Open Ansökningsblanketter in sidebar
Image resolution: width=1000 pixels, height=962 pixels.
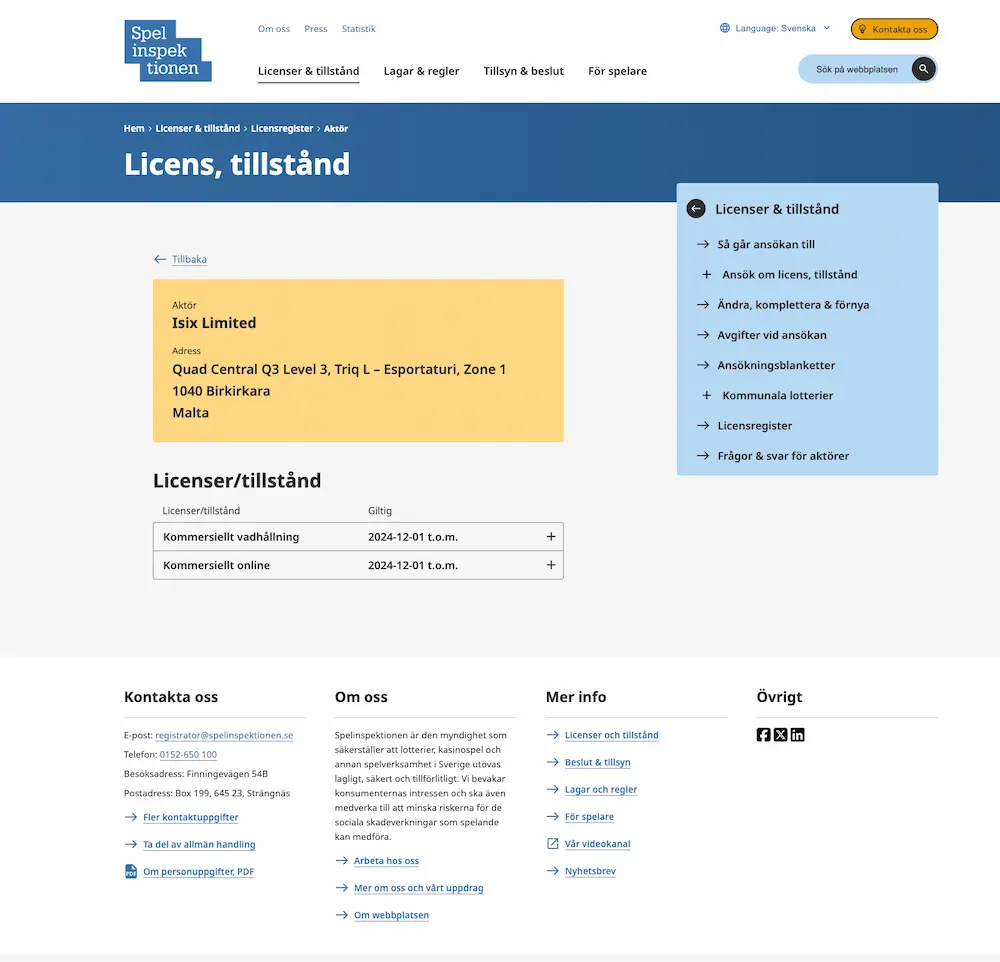click(776, 366)
